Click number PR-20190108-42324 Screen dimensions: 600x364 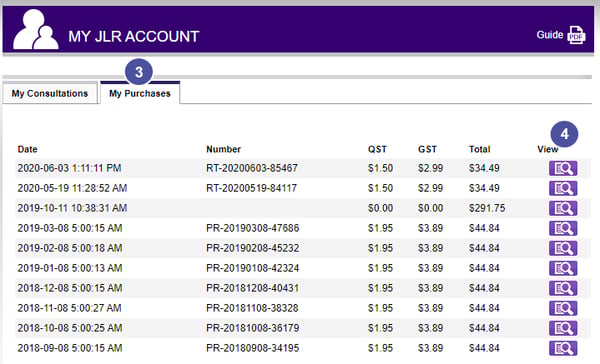253,268
